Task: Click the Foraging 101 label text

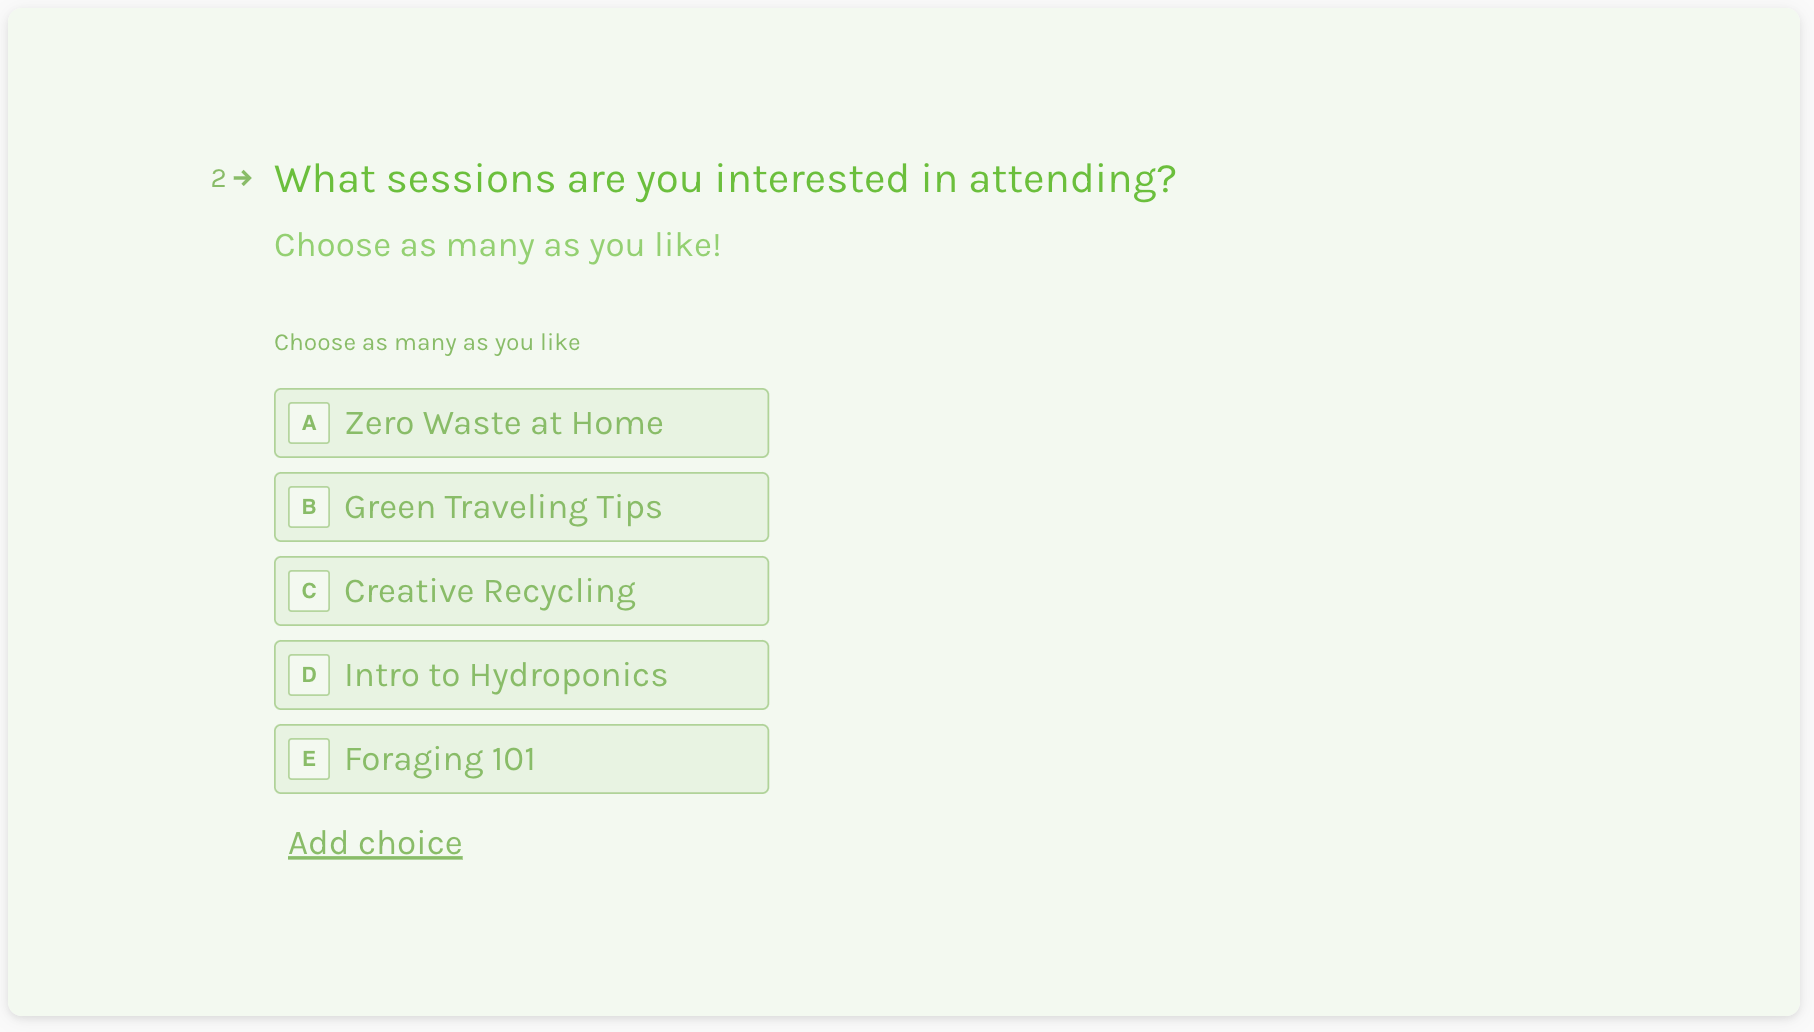Action: click(x=440, y=760)
